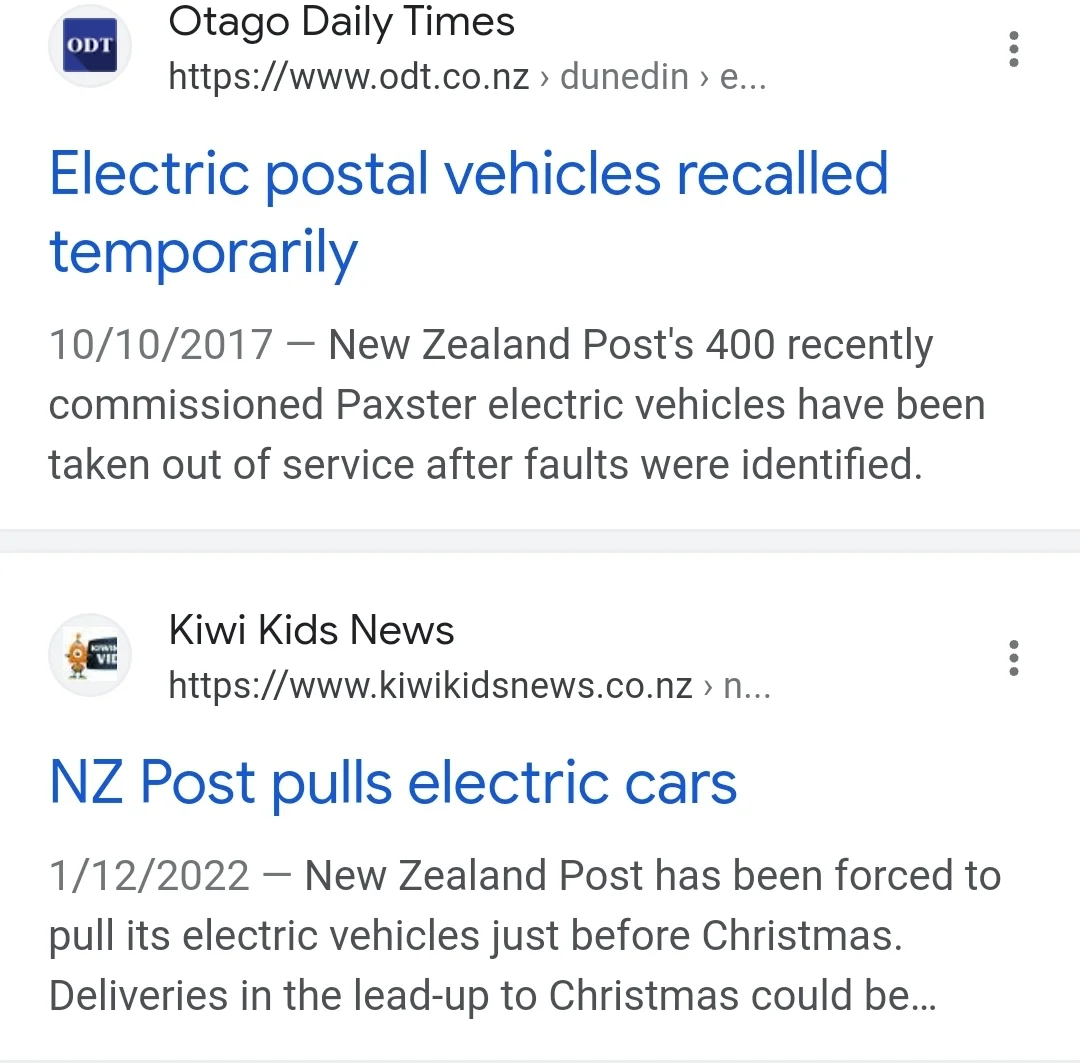
Task: Click the truncated "e..." breadcrumb after dunedin
Action: (743, 77)
